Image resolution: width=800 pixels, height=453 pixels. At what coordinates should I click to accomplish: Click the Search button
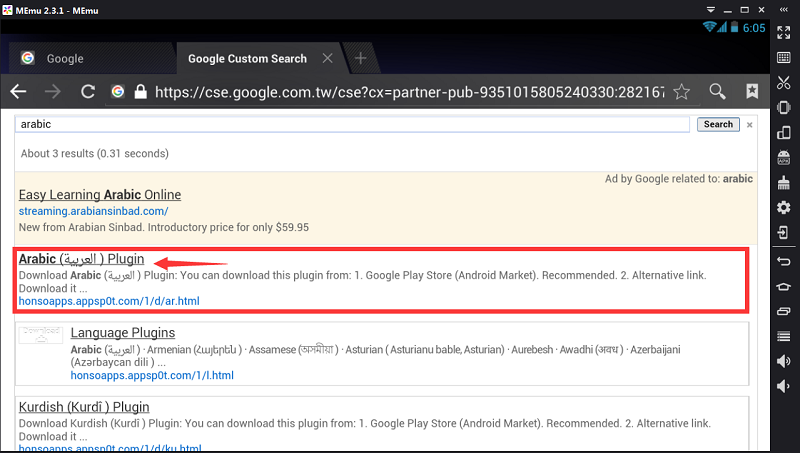click(717, 124)
